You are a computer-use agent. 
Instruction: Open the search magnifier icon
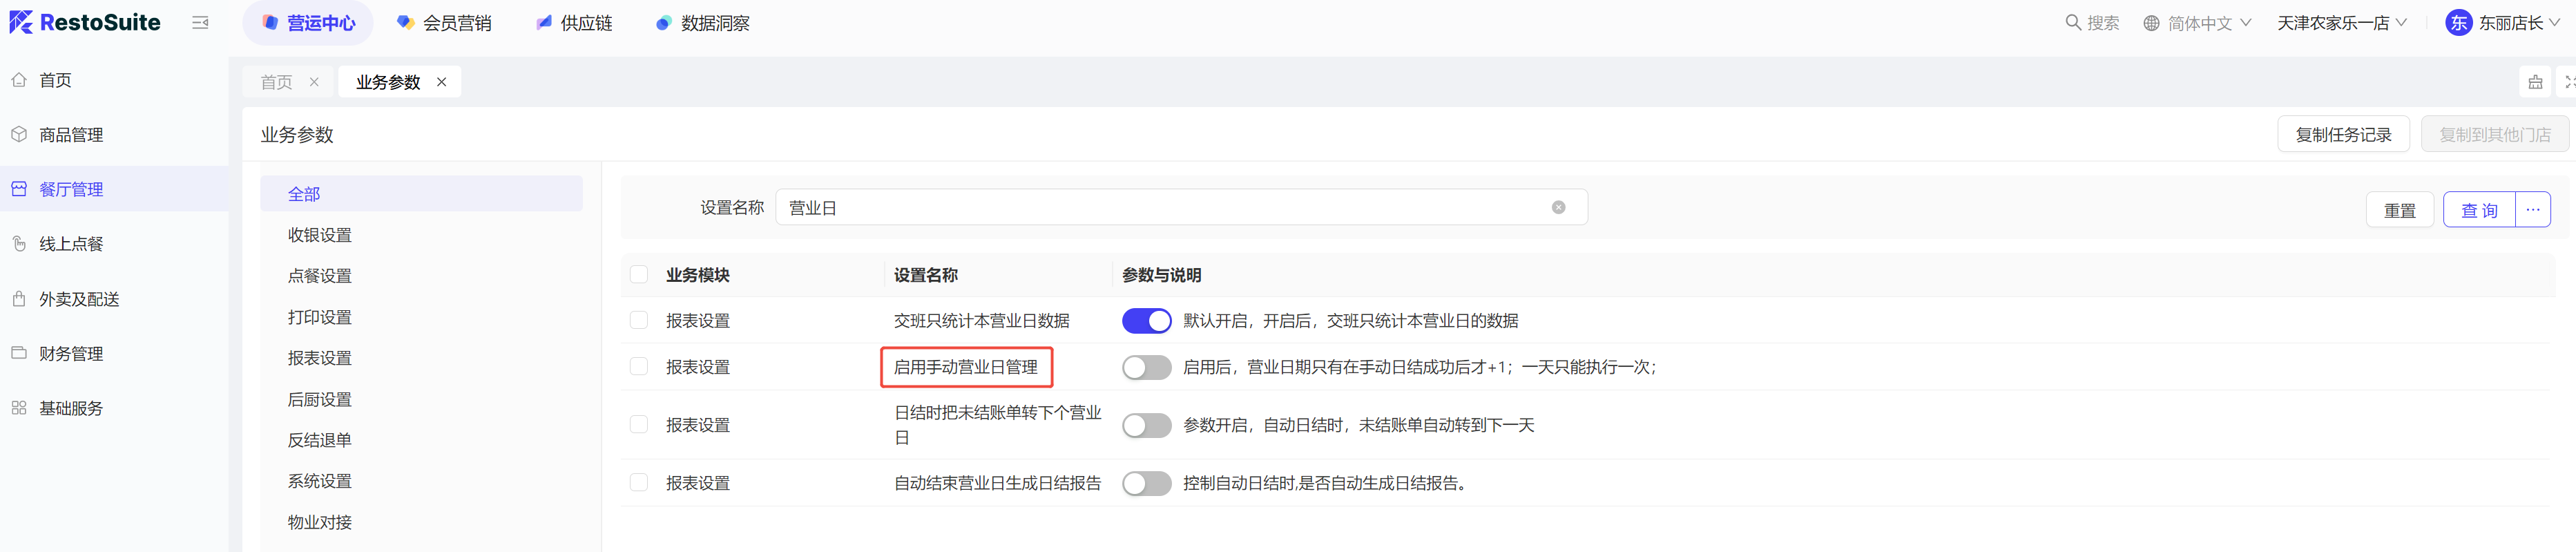tap(2072, 23)
